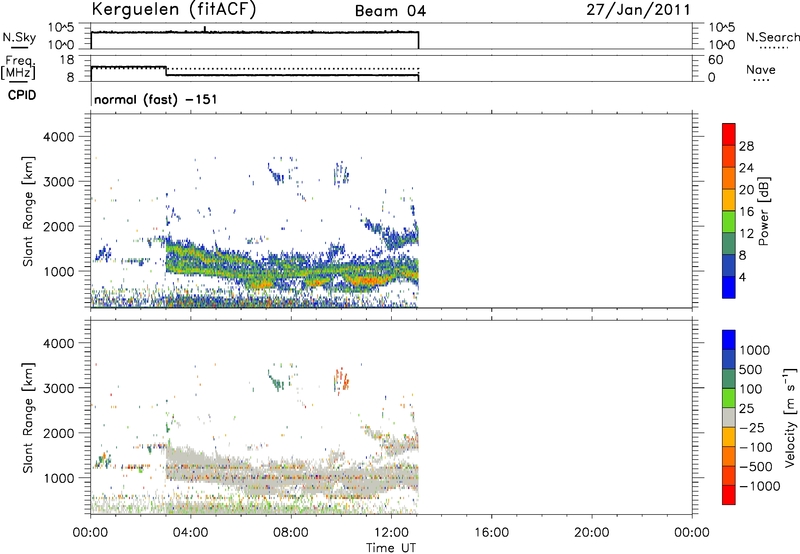Click '2000' on Velocity panel range axis

tap(58, 433)
